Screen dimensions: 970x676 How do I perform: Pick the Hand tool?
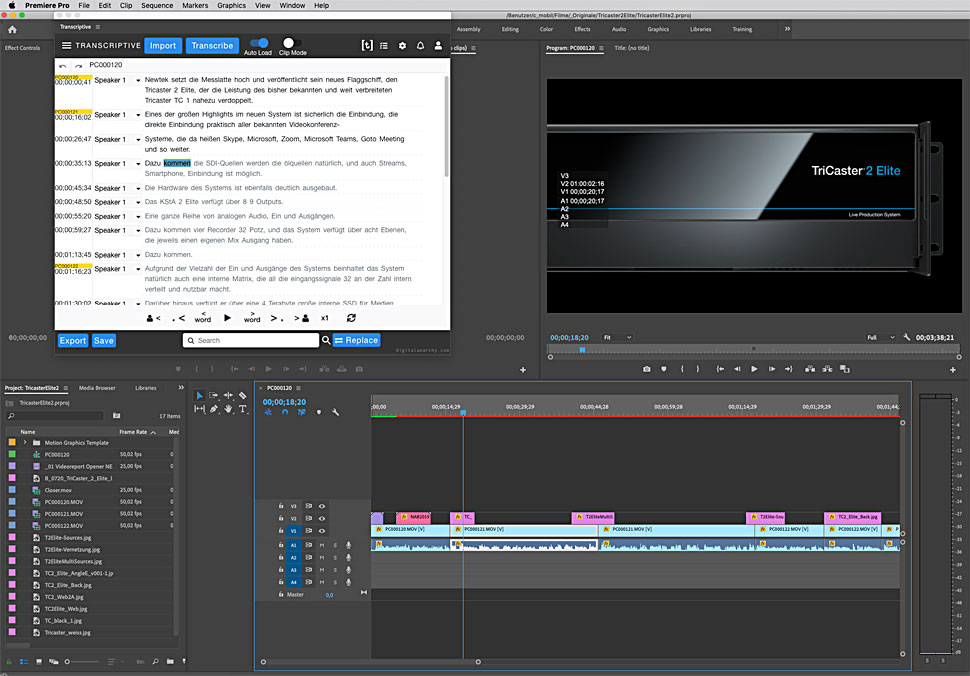point(228,409)
